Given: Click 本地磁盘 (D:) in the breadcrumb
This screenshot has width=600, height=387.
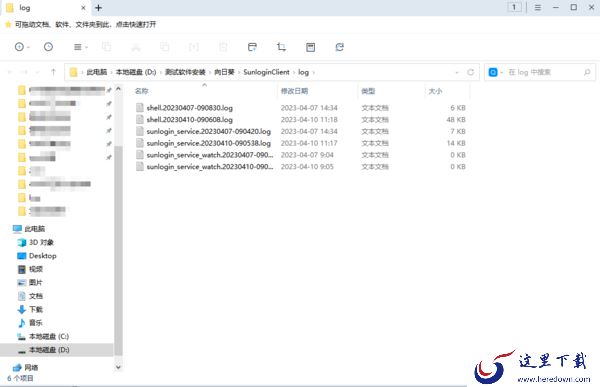Looking at the screenshot, I should [x=136, y=72].
